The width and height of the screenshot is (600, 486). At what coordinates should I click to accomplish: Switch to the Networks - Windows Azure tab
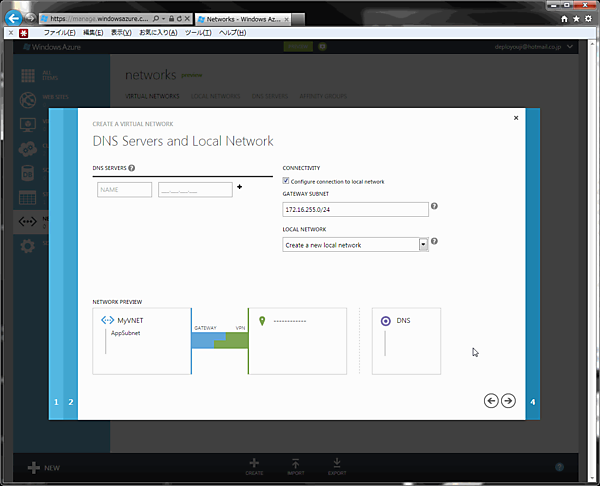[x=240, y=18]
